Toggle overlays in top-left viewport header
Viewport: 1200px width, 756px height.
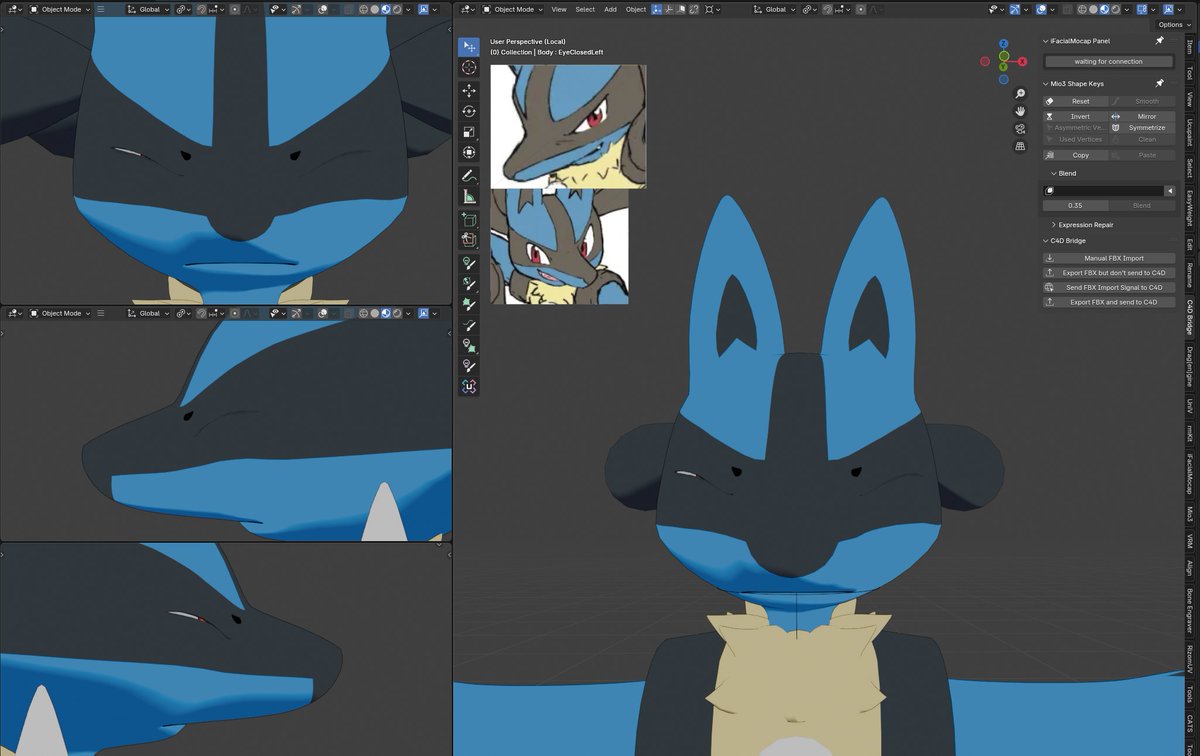click(x=322, y=8)
